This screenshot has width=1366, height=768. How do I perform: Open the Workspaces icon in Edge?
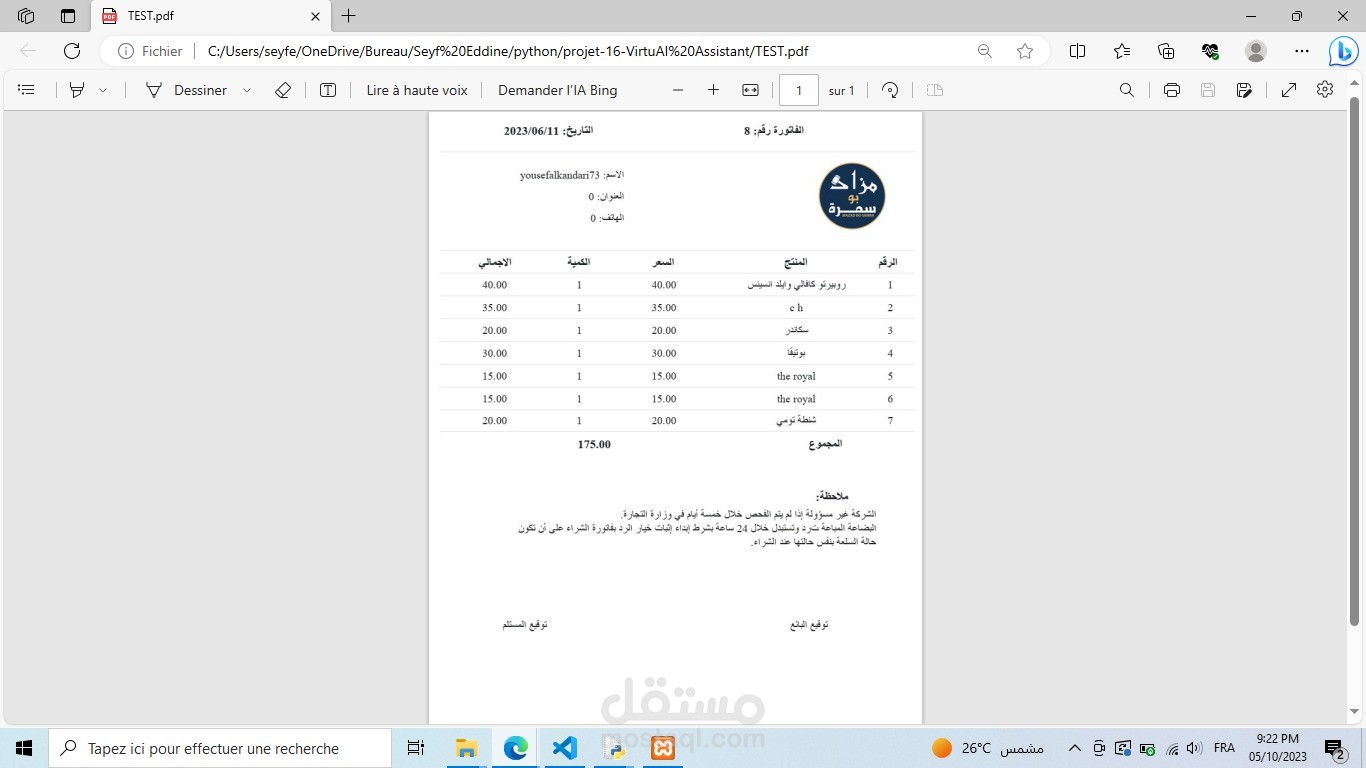pos(26,16)
